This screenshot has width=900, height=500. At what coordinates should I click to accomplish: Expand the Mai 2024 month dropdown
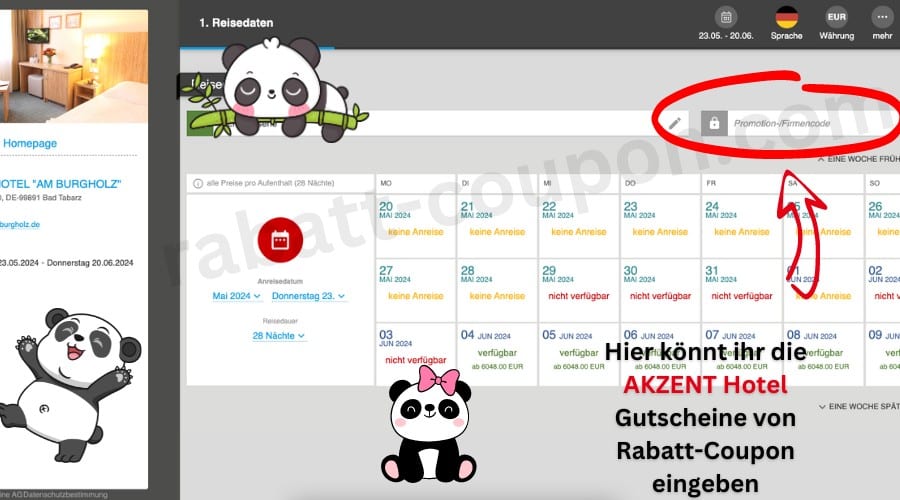236,296
